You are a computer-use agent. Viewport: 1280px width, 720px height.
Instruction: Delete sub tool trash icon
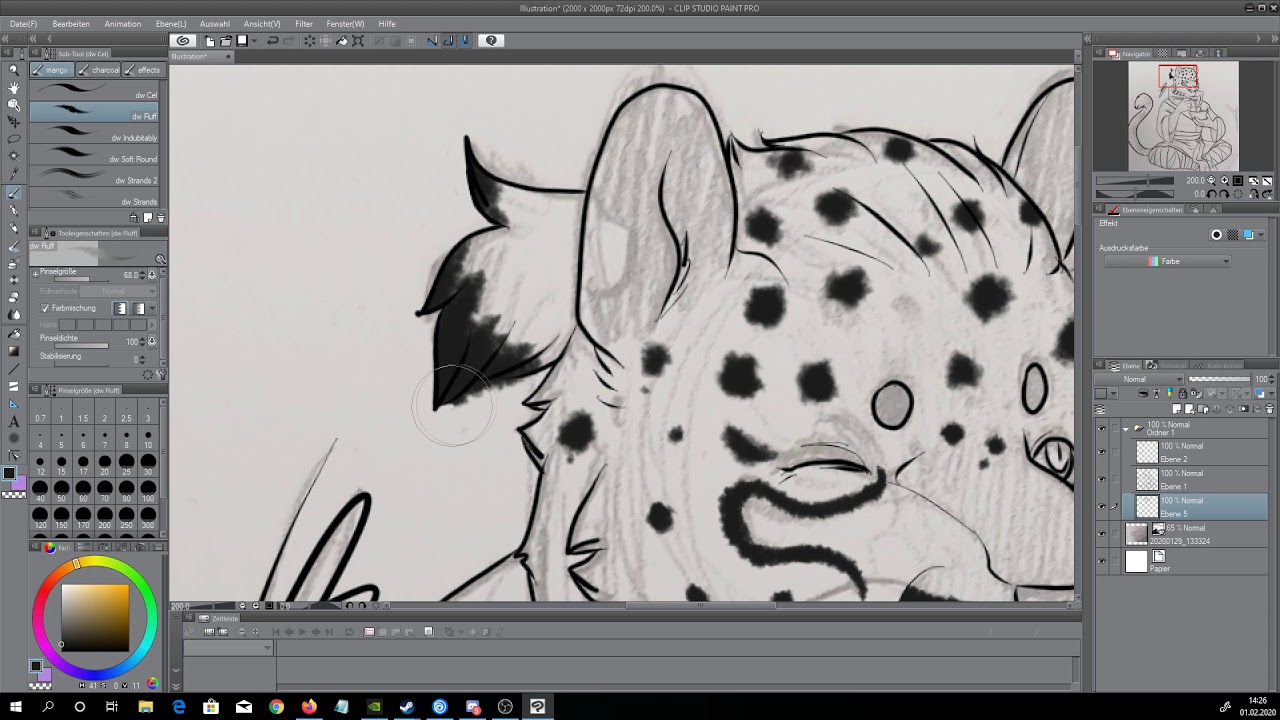(161, 217)
